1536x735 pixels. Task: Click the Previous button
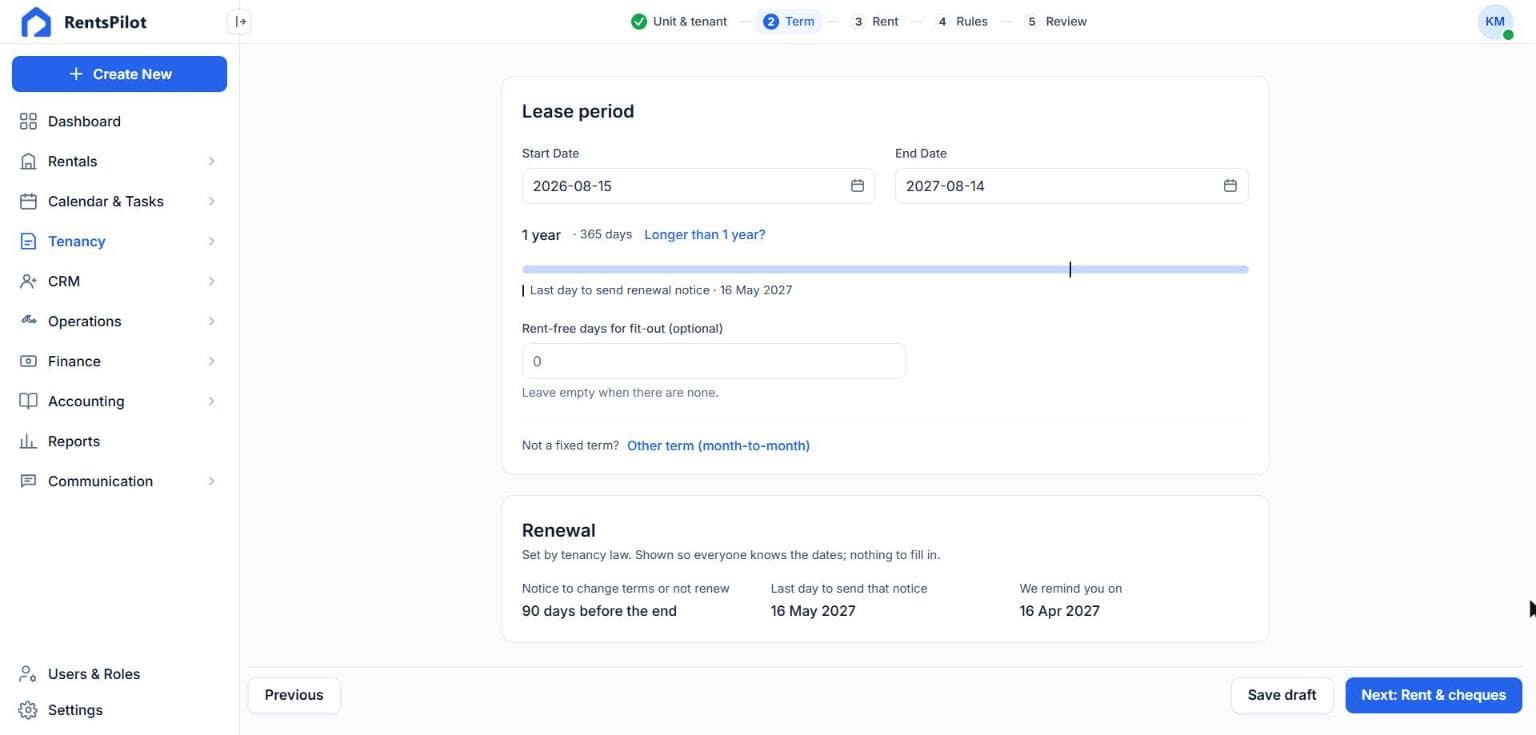tap(294, 695)
